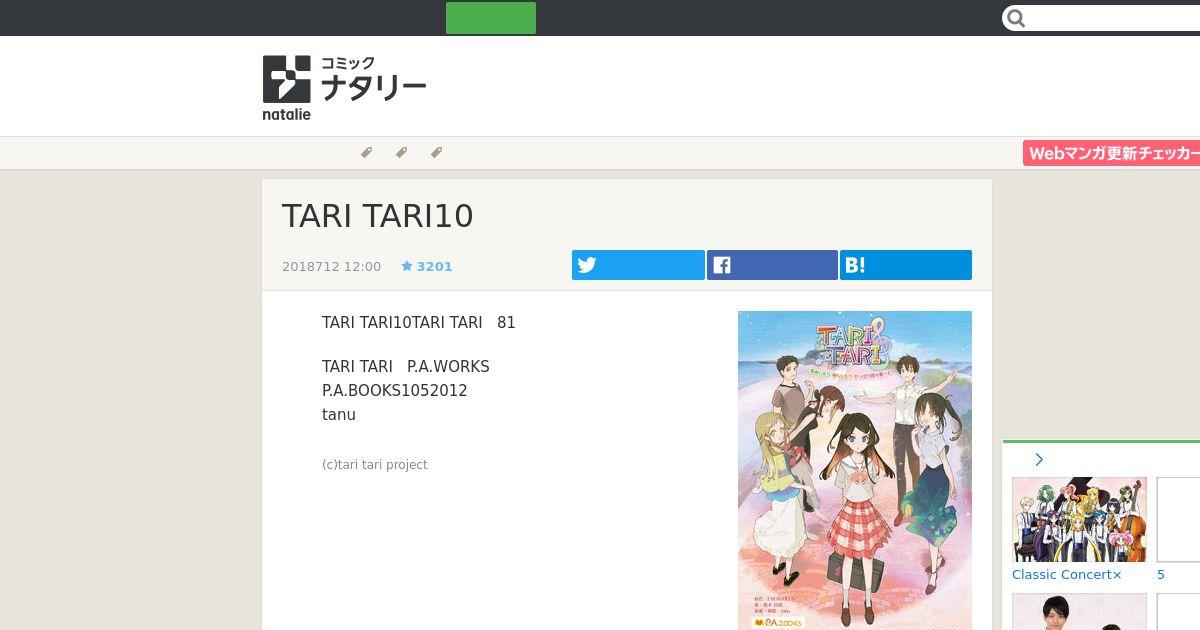Open the sidebar item labeled 5
Viewport: 1200px width, 630px height.
[x=1161, y=574]
